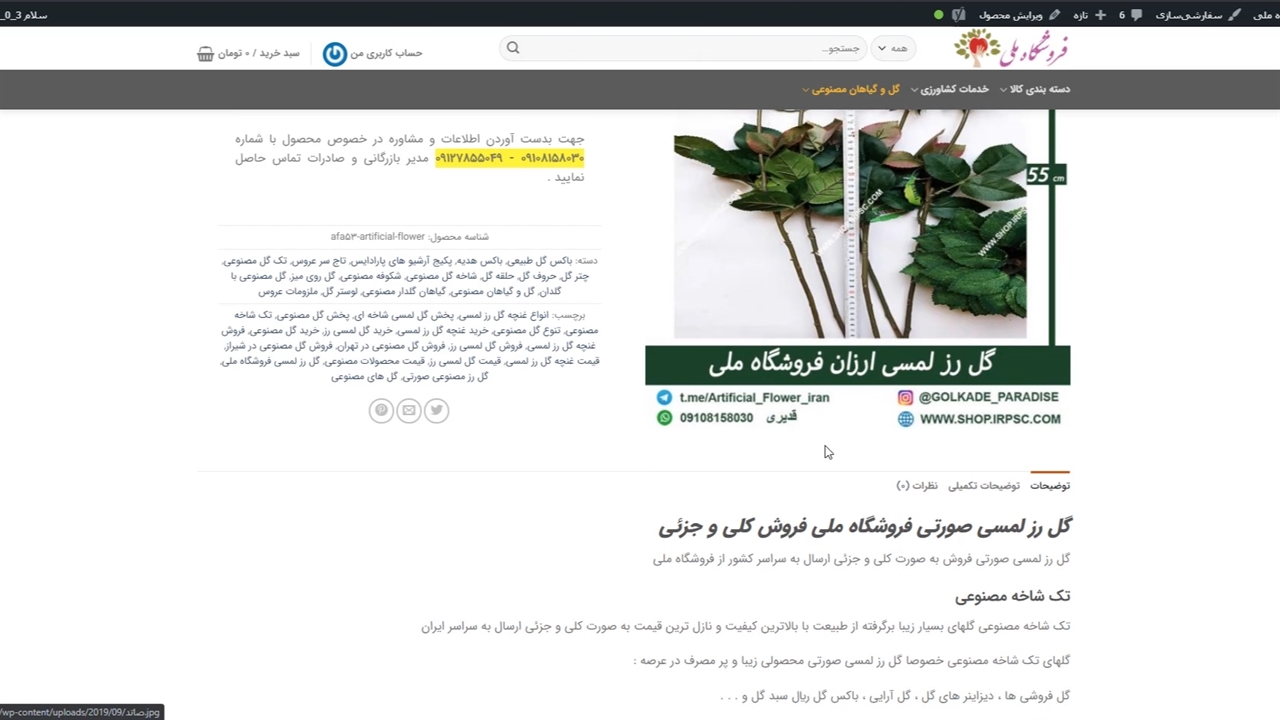Click the search magnifier icon
The height and width of the screenshot is (720, 1280).
pos(513,48)
